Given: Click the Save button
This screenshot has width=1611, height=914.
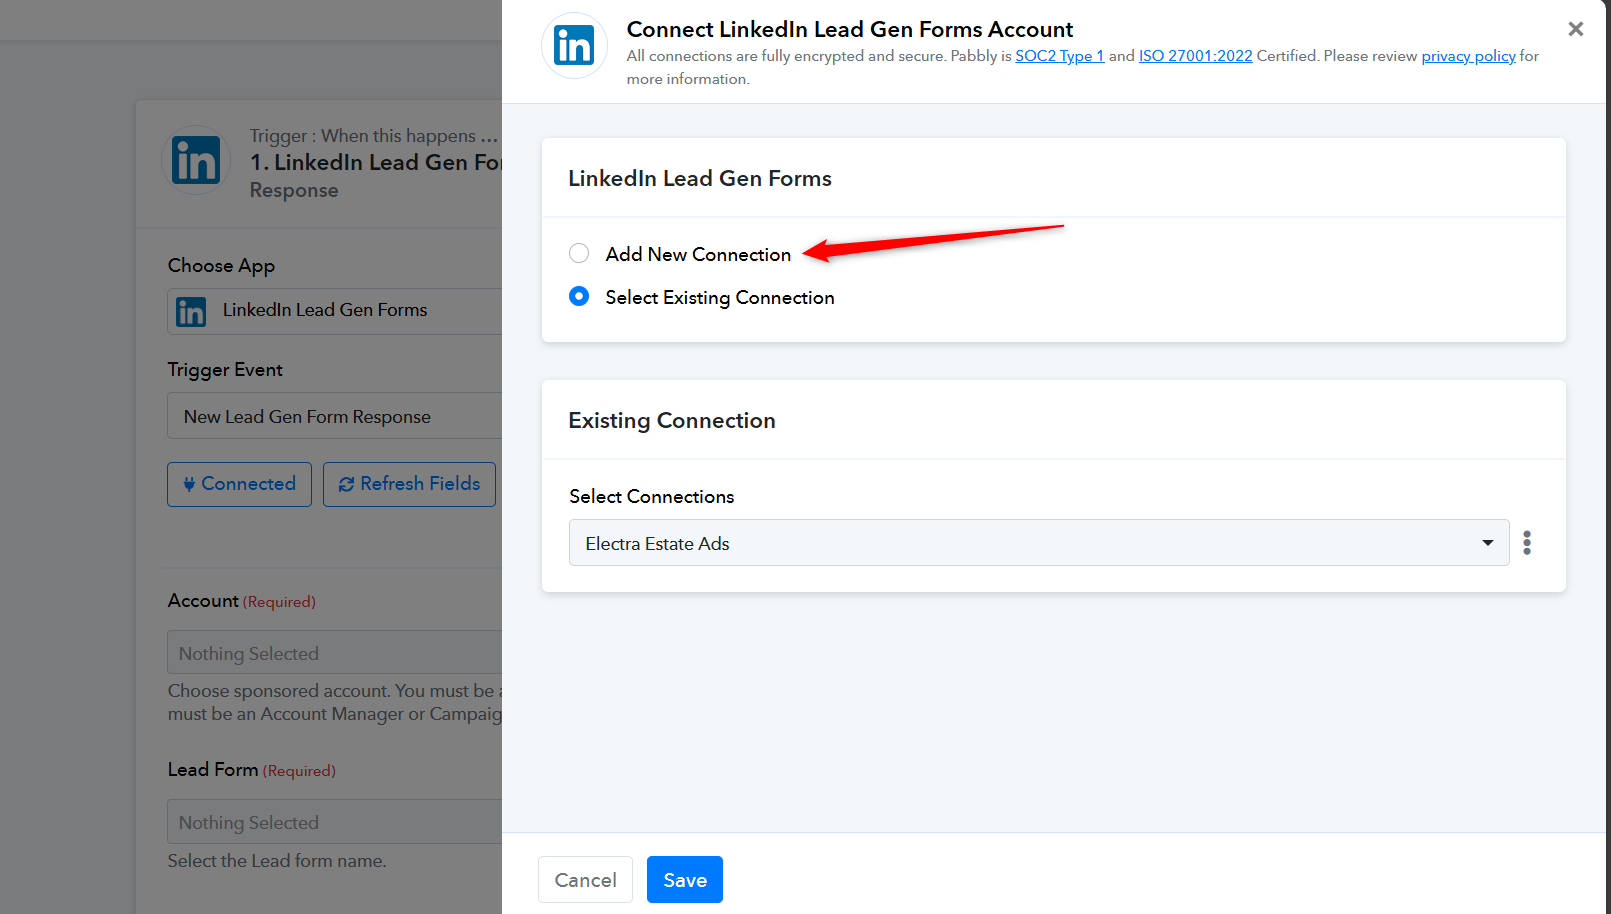Looking at the screenshot, I should pos(685,879).
